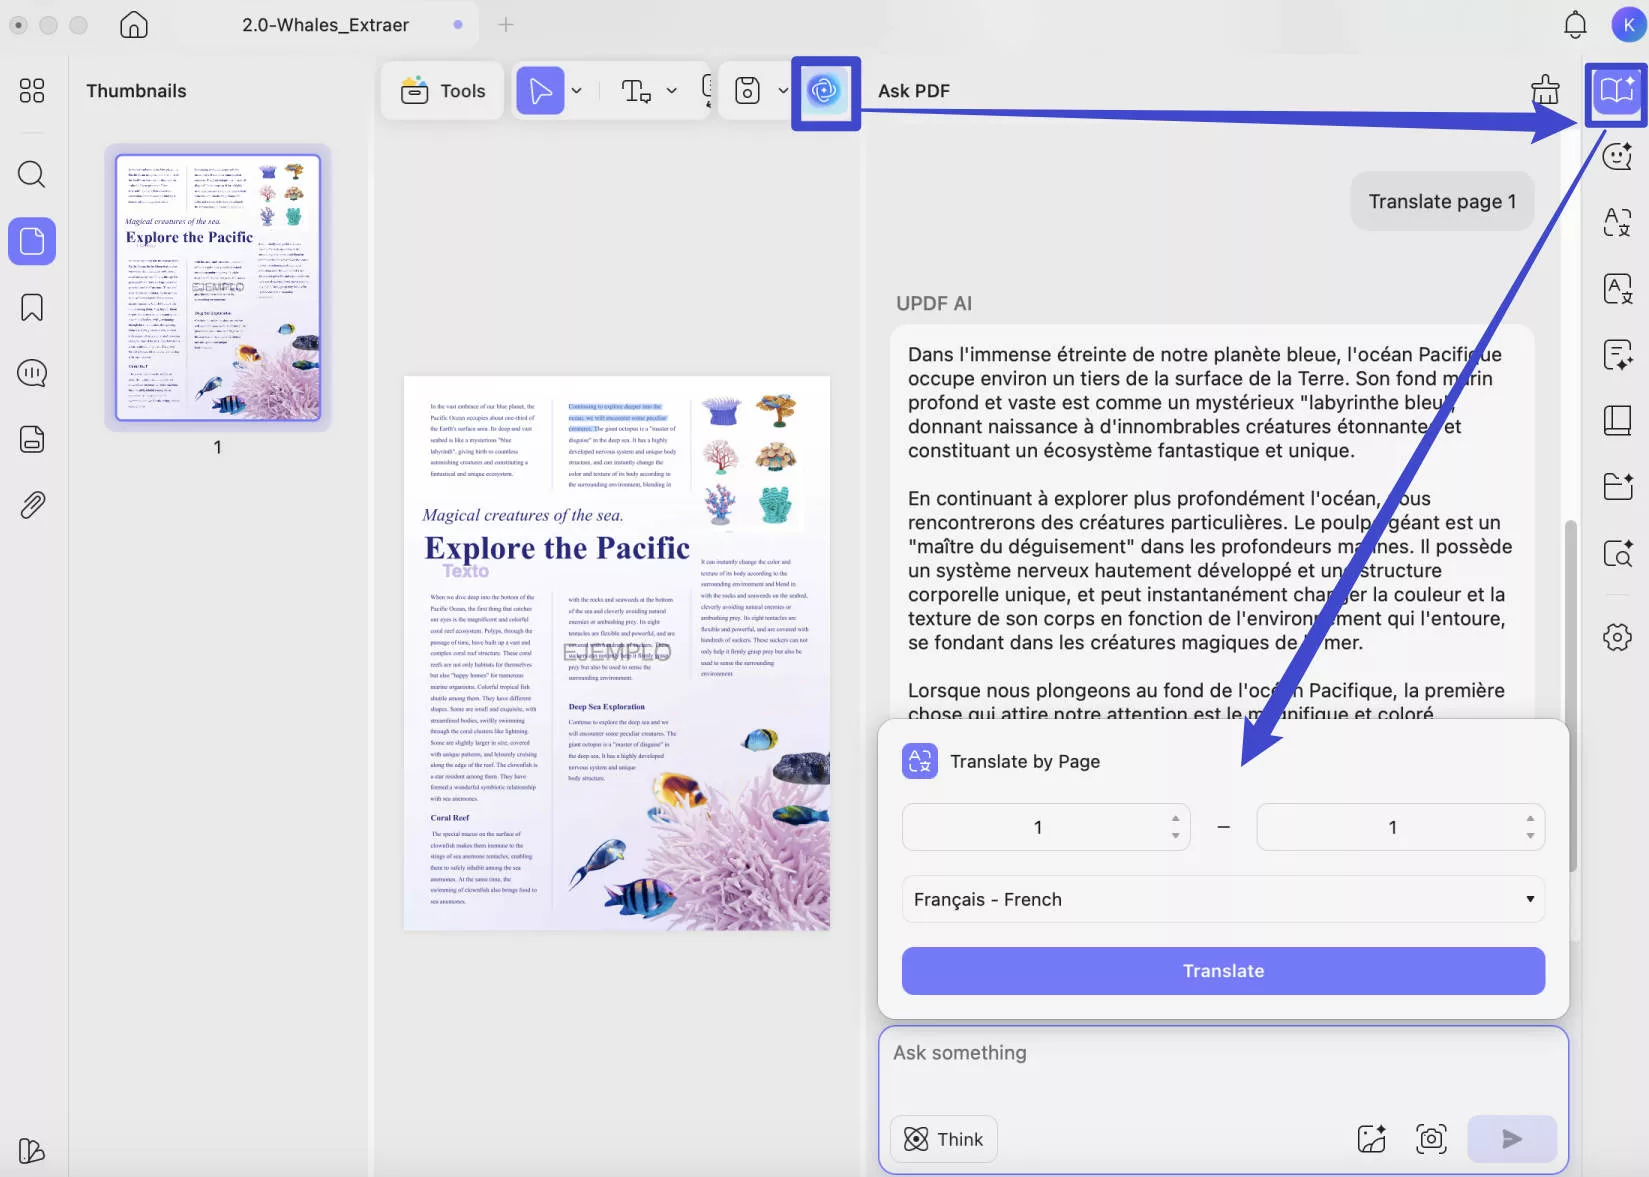Select page 1 thumbnail
1649x1177 pixels.
[x=218, y=287]
